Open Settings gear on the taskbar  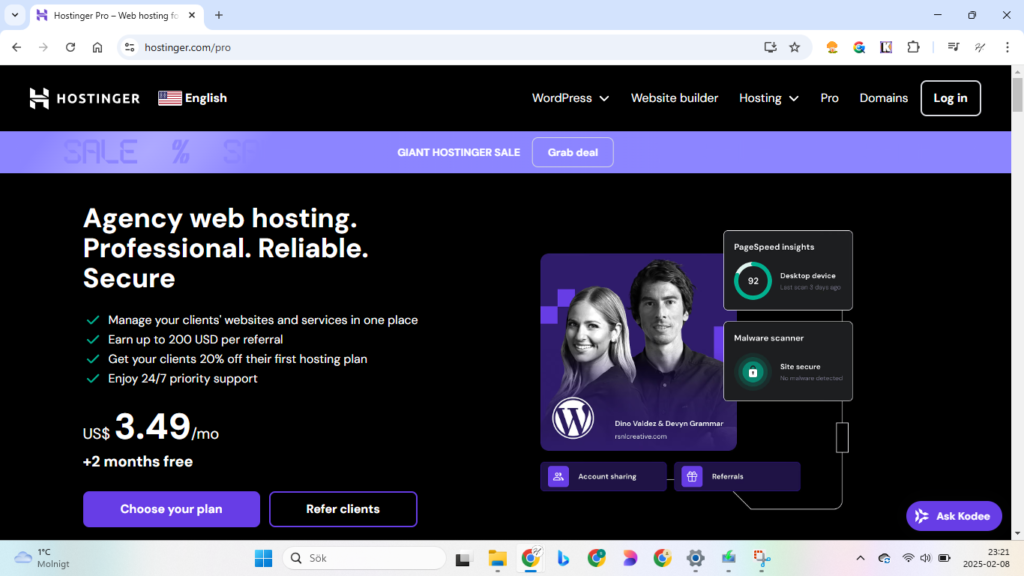[x=696, y=558]
